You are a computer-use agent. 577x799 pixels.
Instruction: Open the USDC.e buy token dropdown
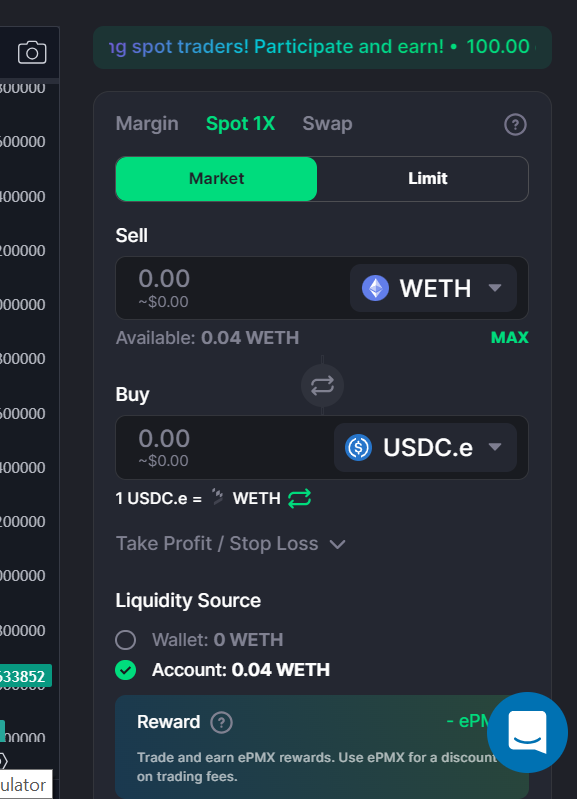click(x=426, y=447)
